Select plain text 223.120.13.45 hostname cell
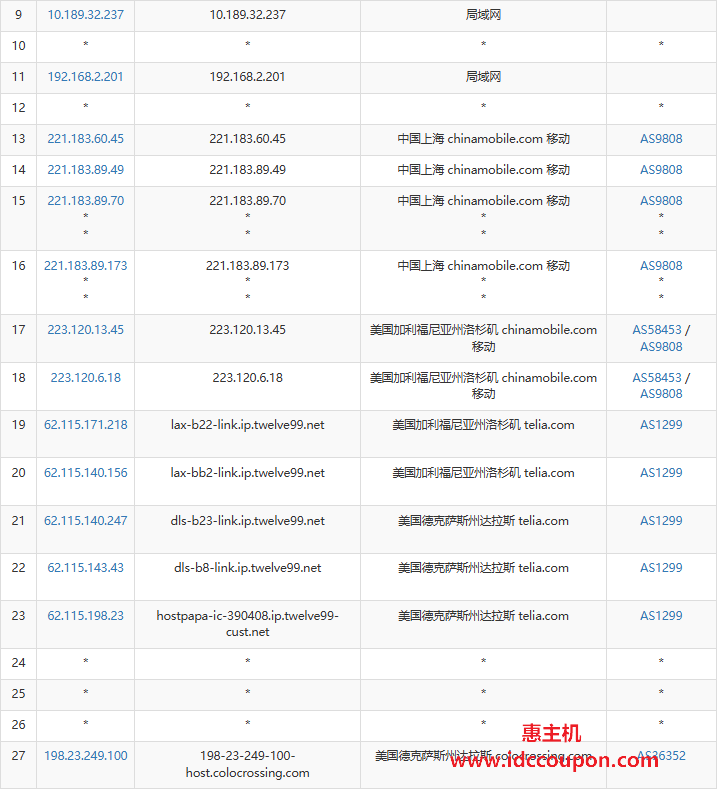The height and width of the screenshot is (789, 717). pyautogui.click(x=248, y=330)
